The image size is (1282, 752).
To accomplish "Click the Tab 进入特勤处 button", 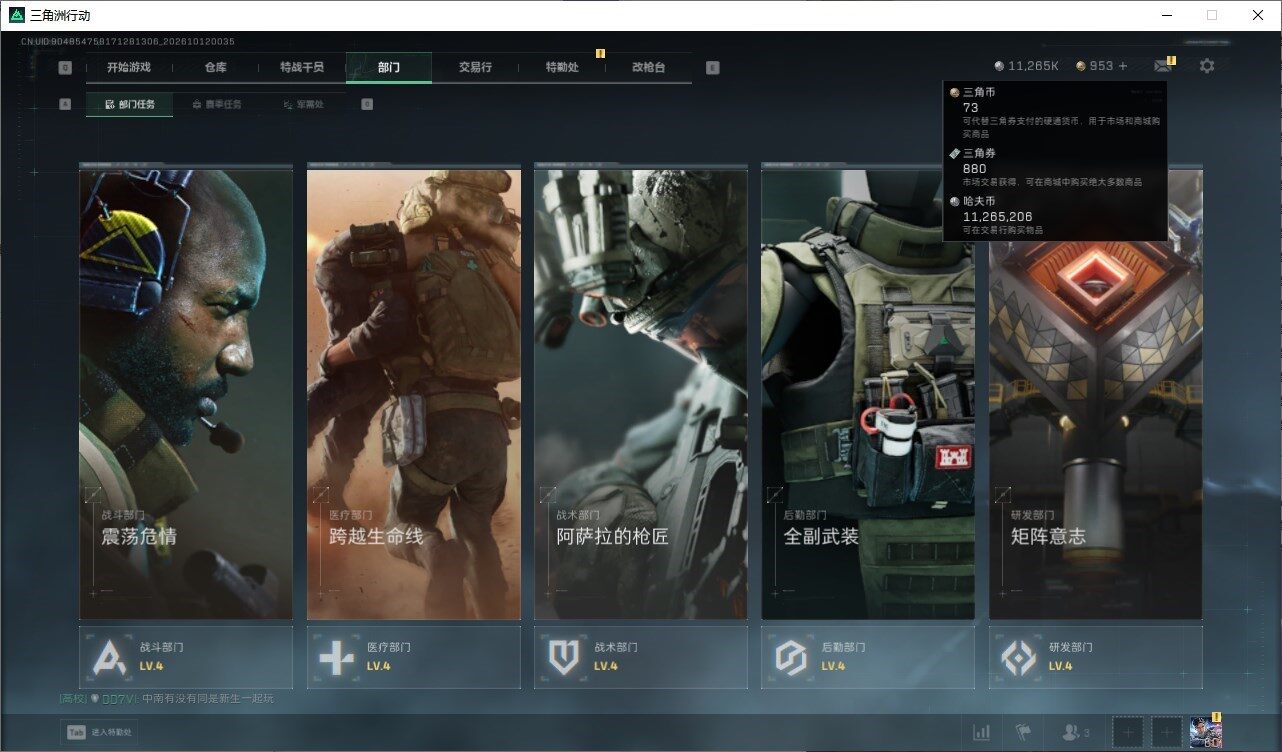I will coord(99,733).
